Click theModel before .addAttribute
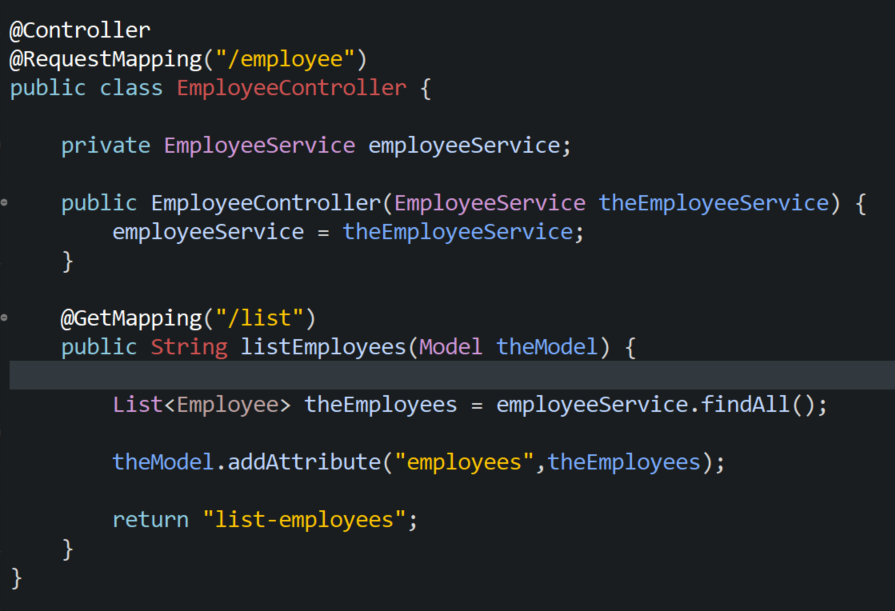Screen dimensions: 895x611 163,462
